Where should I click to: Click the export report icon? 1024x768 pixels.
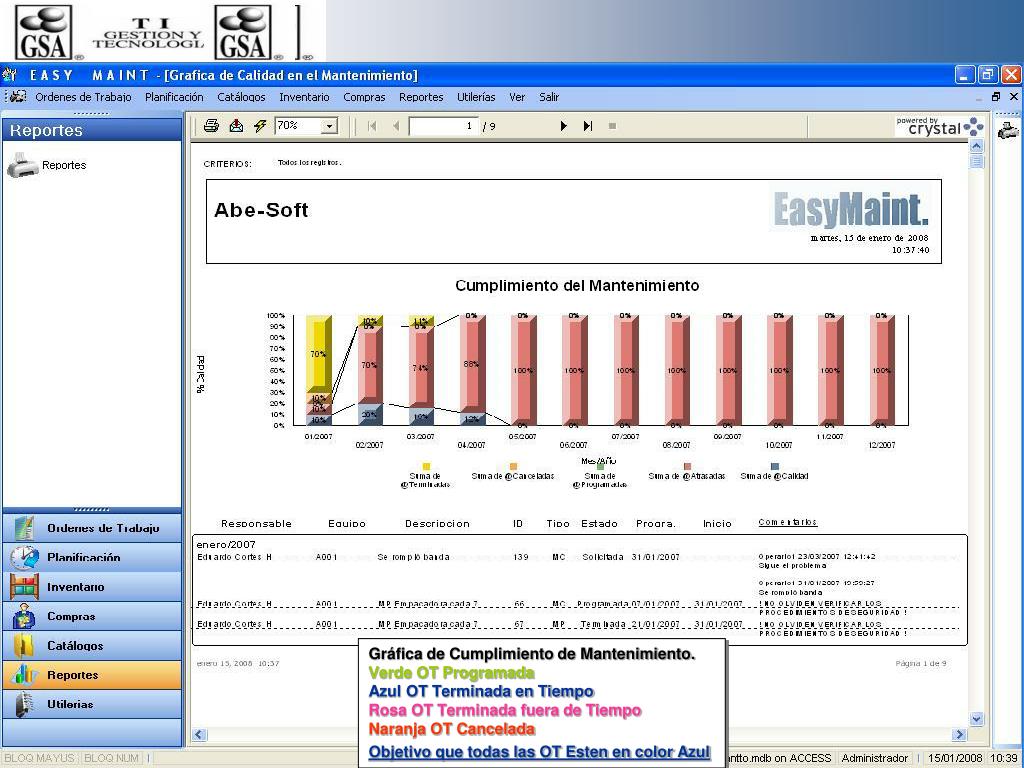pyautogui.click(x=236, y=126)
